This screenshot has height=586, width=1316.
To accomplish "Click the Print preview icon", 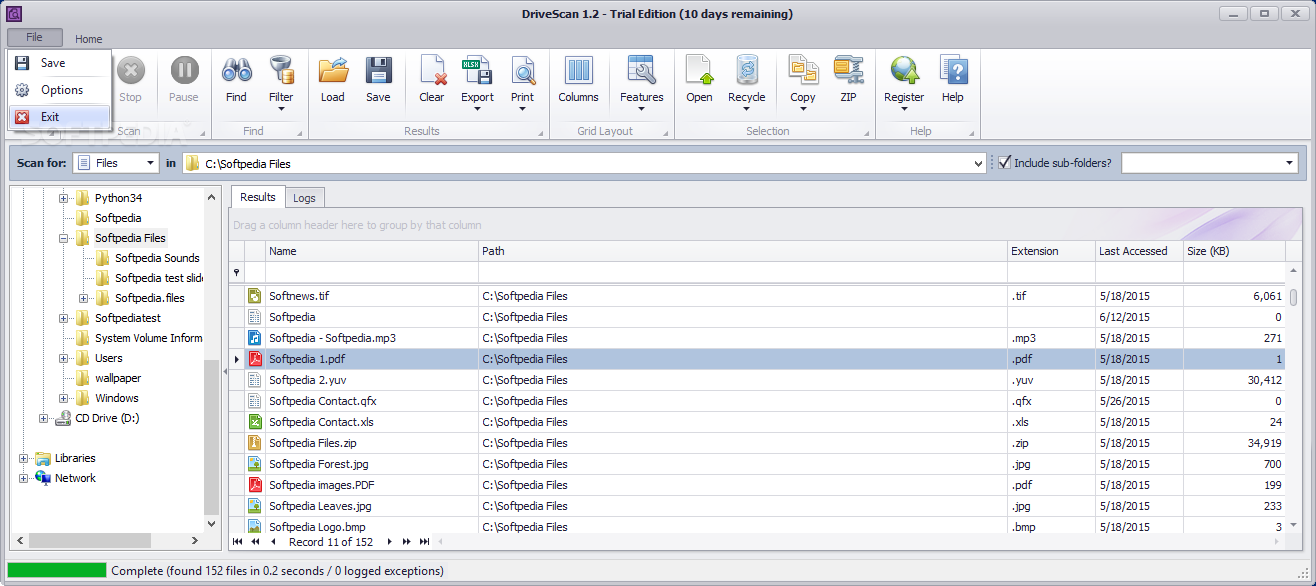I will tap(523, 70).
